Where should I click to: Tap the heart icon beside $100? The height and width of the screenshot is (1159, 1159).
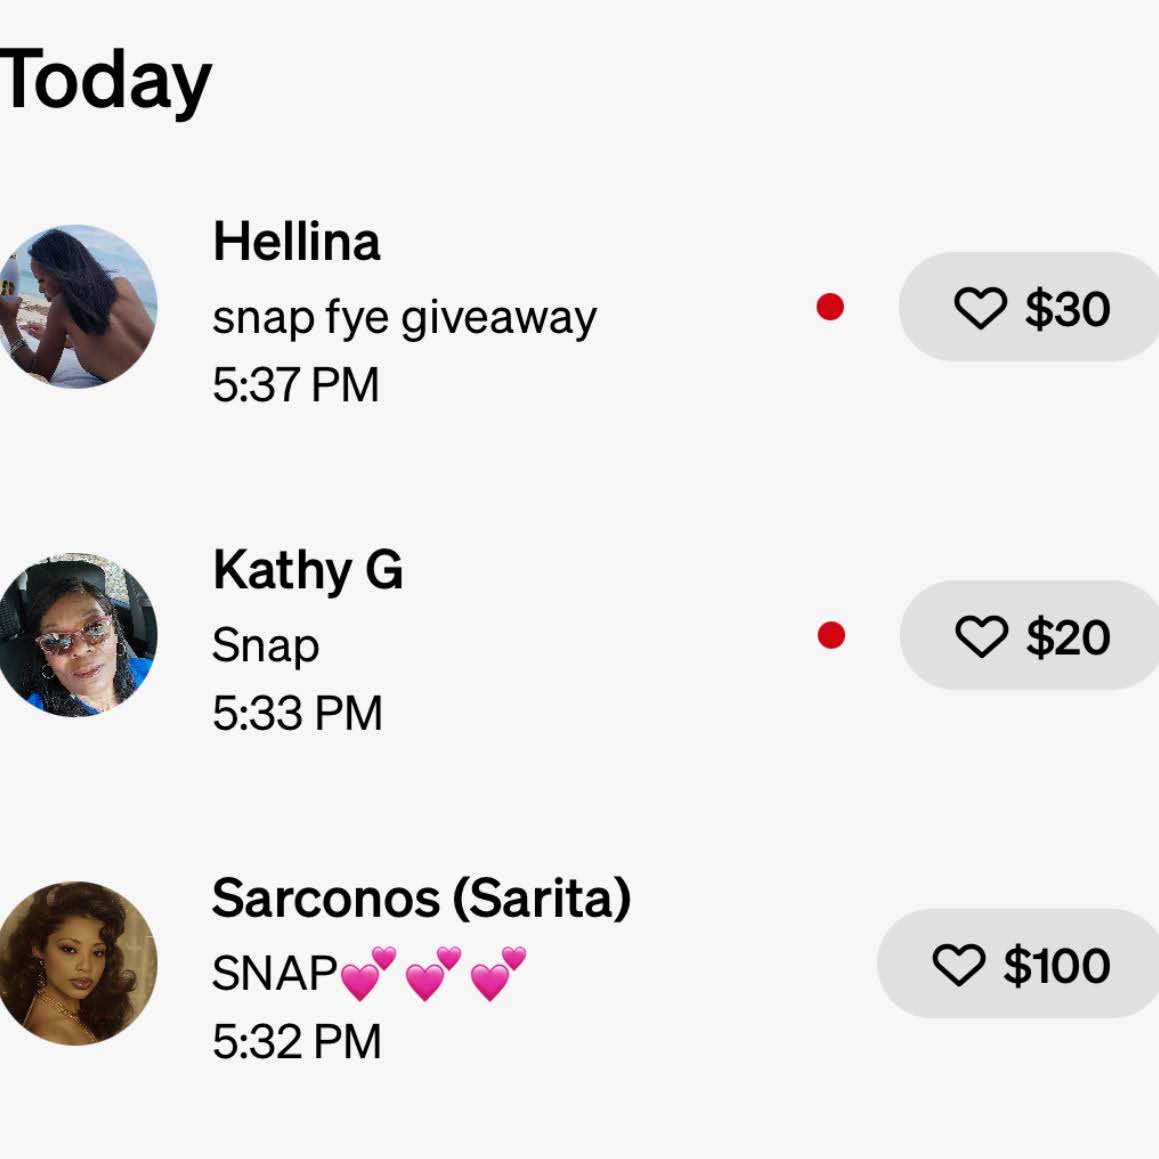tap(959, 965)
